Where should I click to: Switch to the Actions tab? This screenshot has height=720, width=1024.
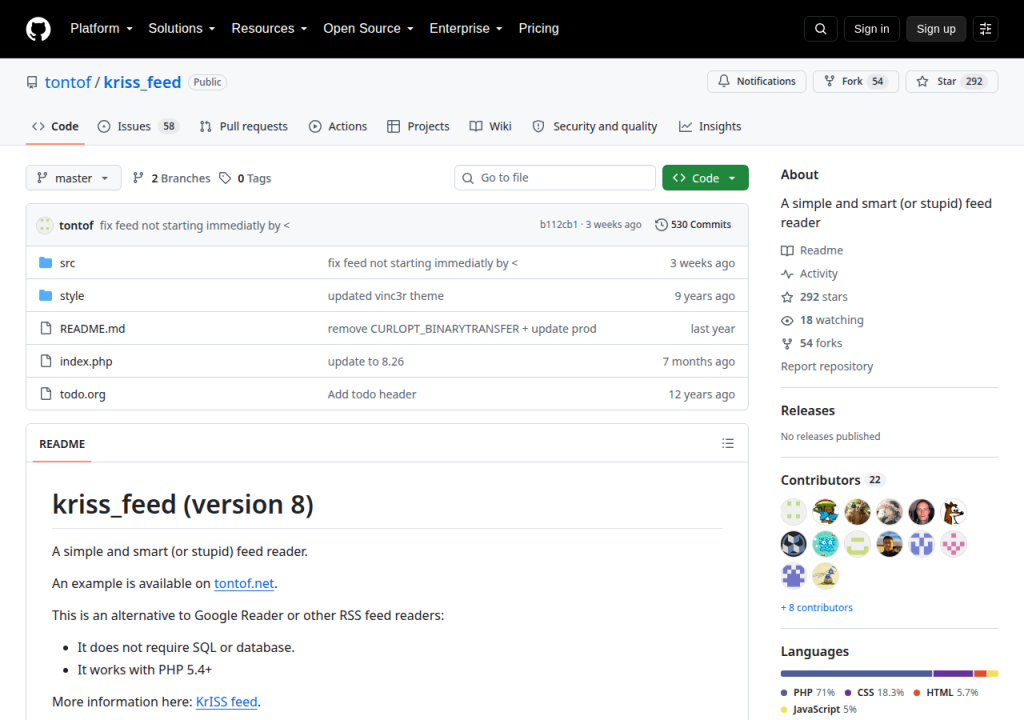coord(338,126)
